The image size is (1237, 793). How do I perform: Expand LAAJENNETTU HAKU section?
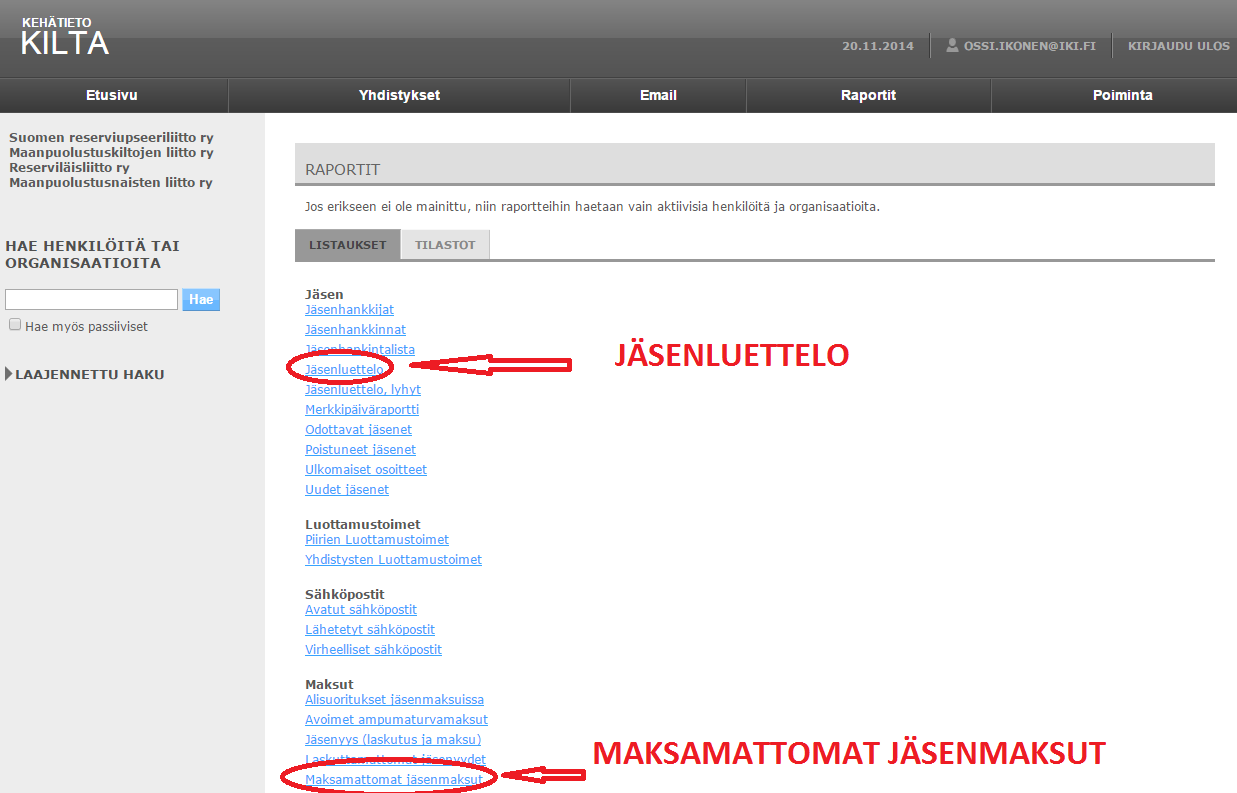tap(85, 375)
